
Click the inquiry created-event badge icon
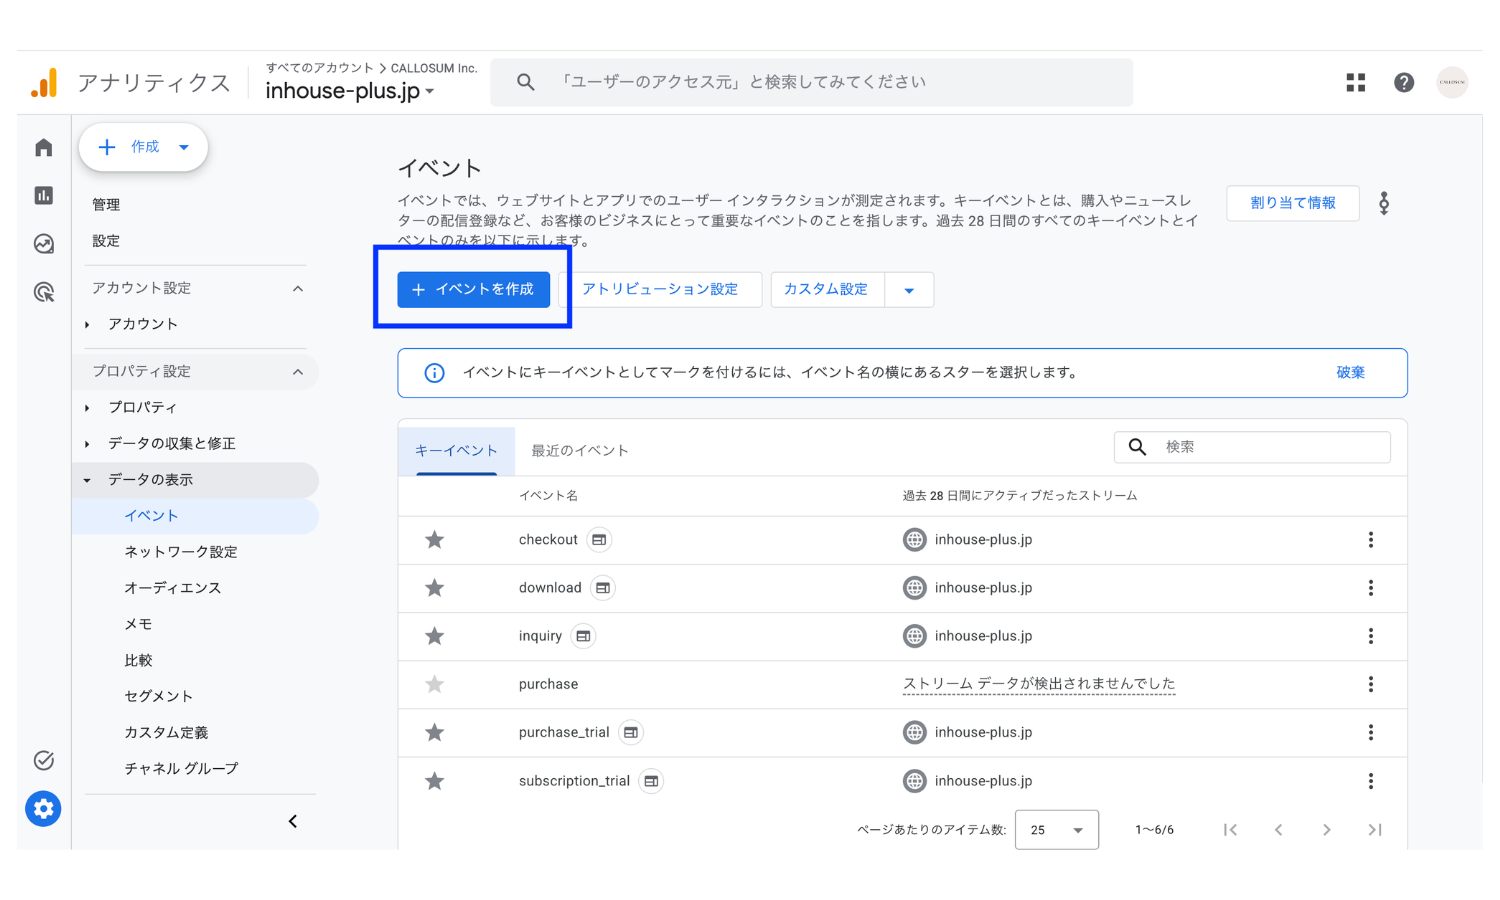click(x=583, y=636)
